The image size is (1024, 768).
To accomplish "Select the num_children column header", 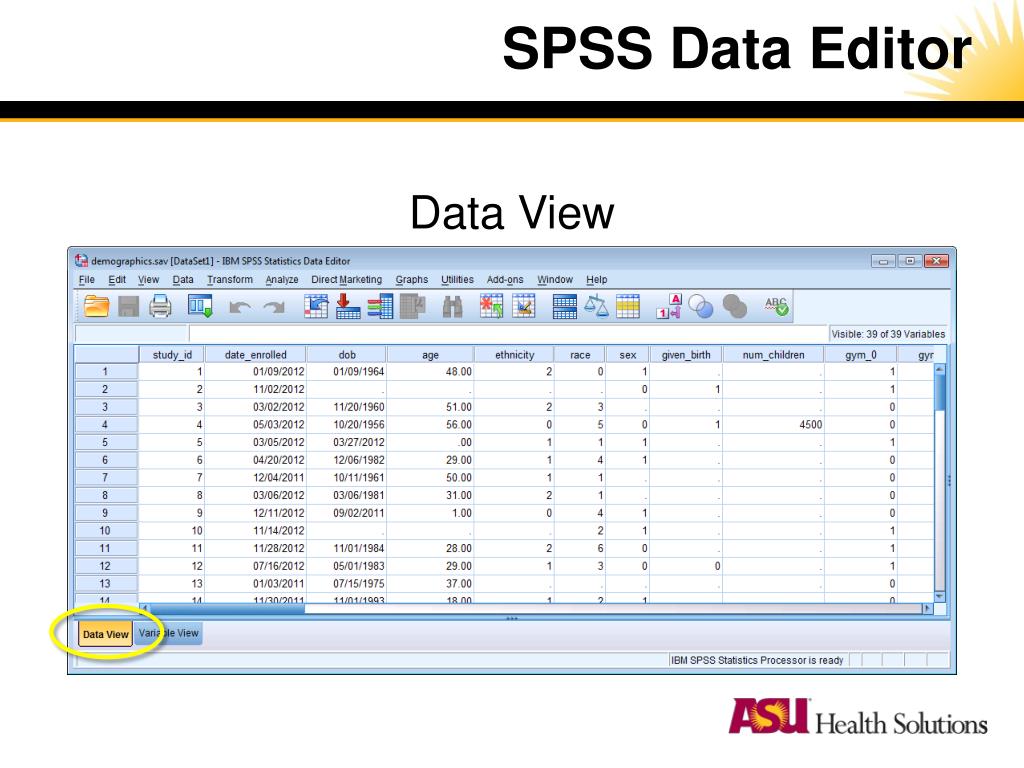I will 773,355.
